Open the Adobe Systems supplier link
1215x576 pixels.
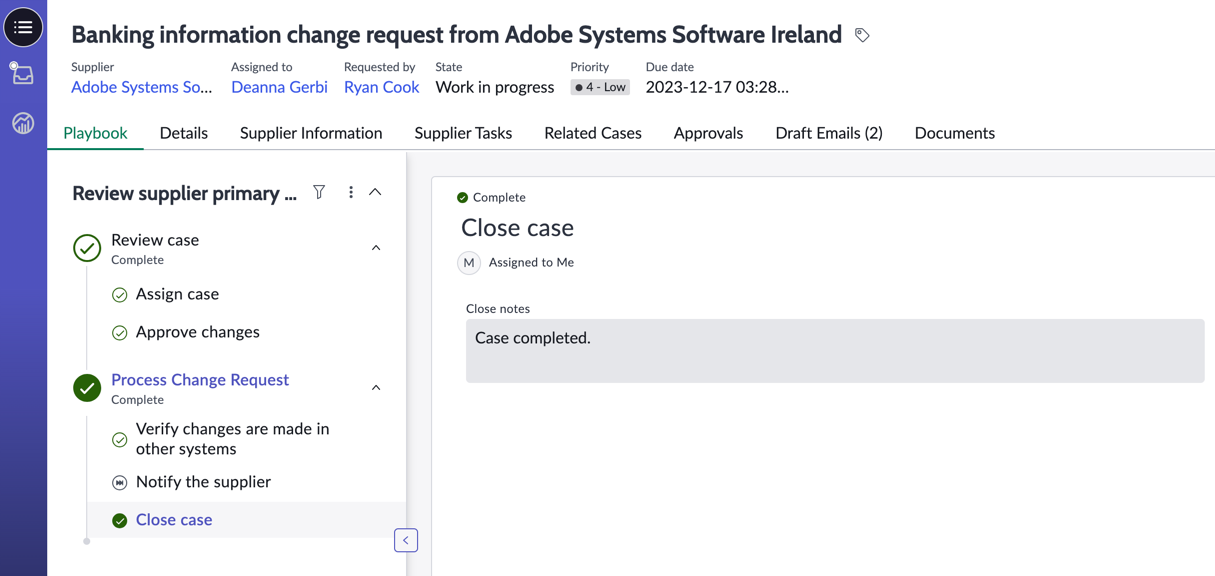[142, 87]
